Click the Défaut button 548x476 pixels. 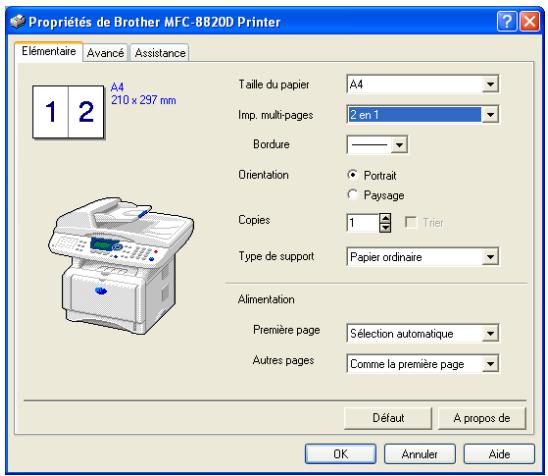[x=388, y=418]
